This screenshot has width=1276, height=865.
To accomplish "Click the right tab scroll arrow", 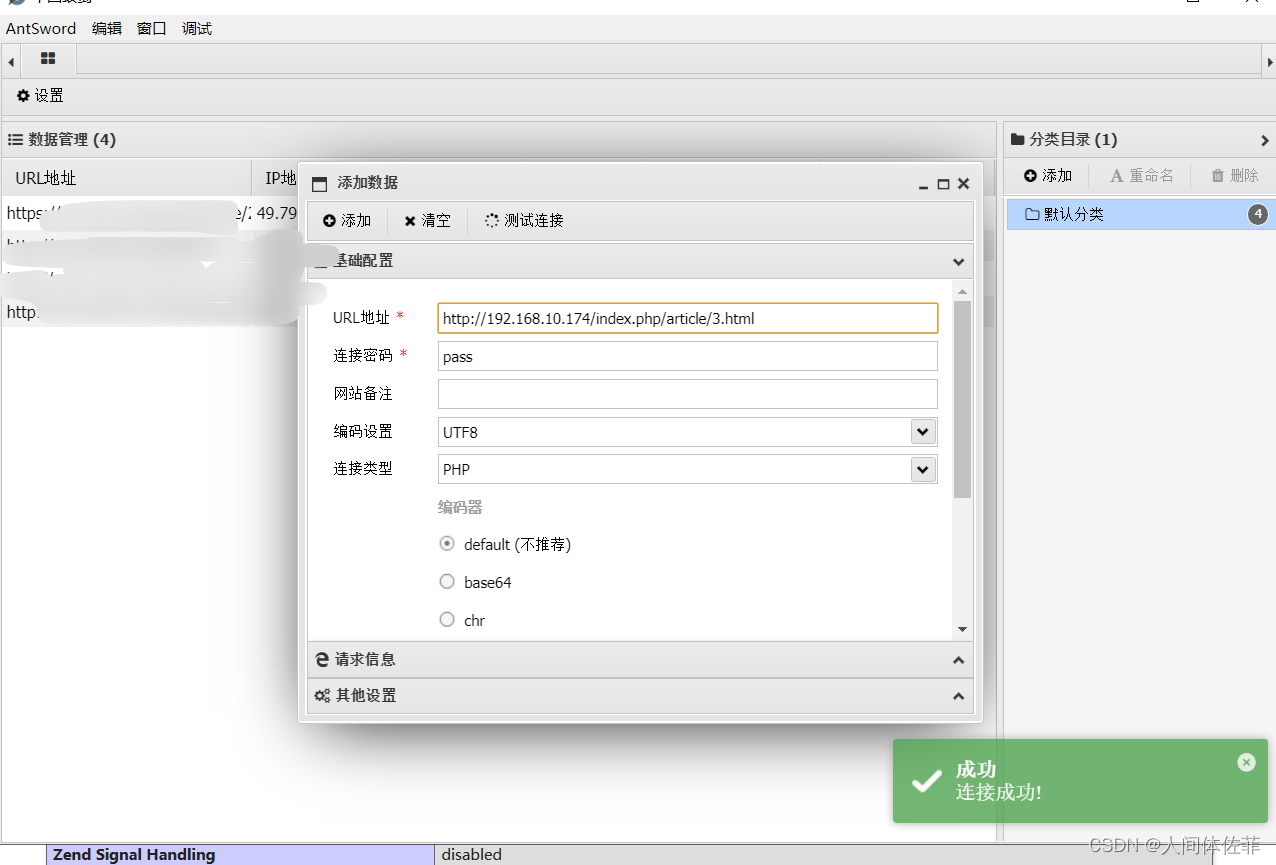I will pyautogui.click(x=1269, y=61).
